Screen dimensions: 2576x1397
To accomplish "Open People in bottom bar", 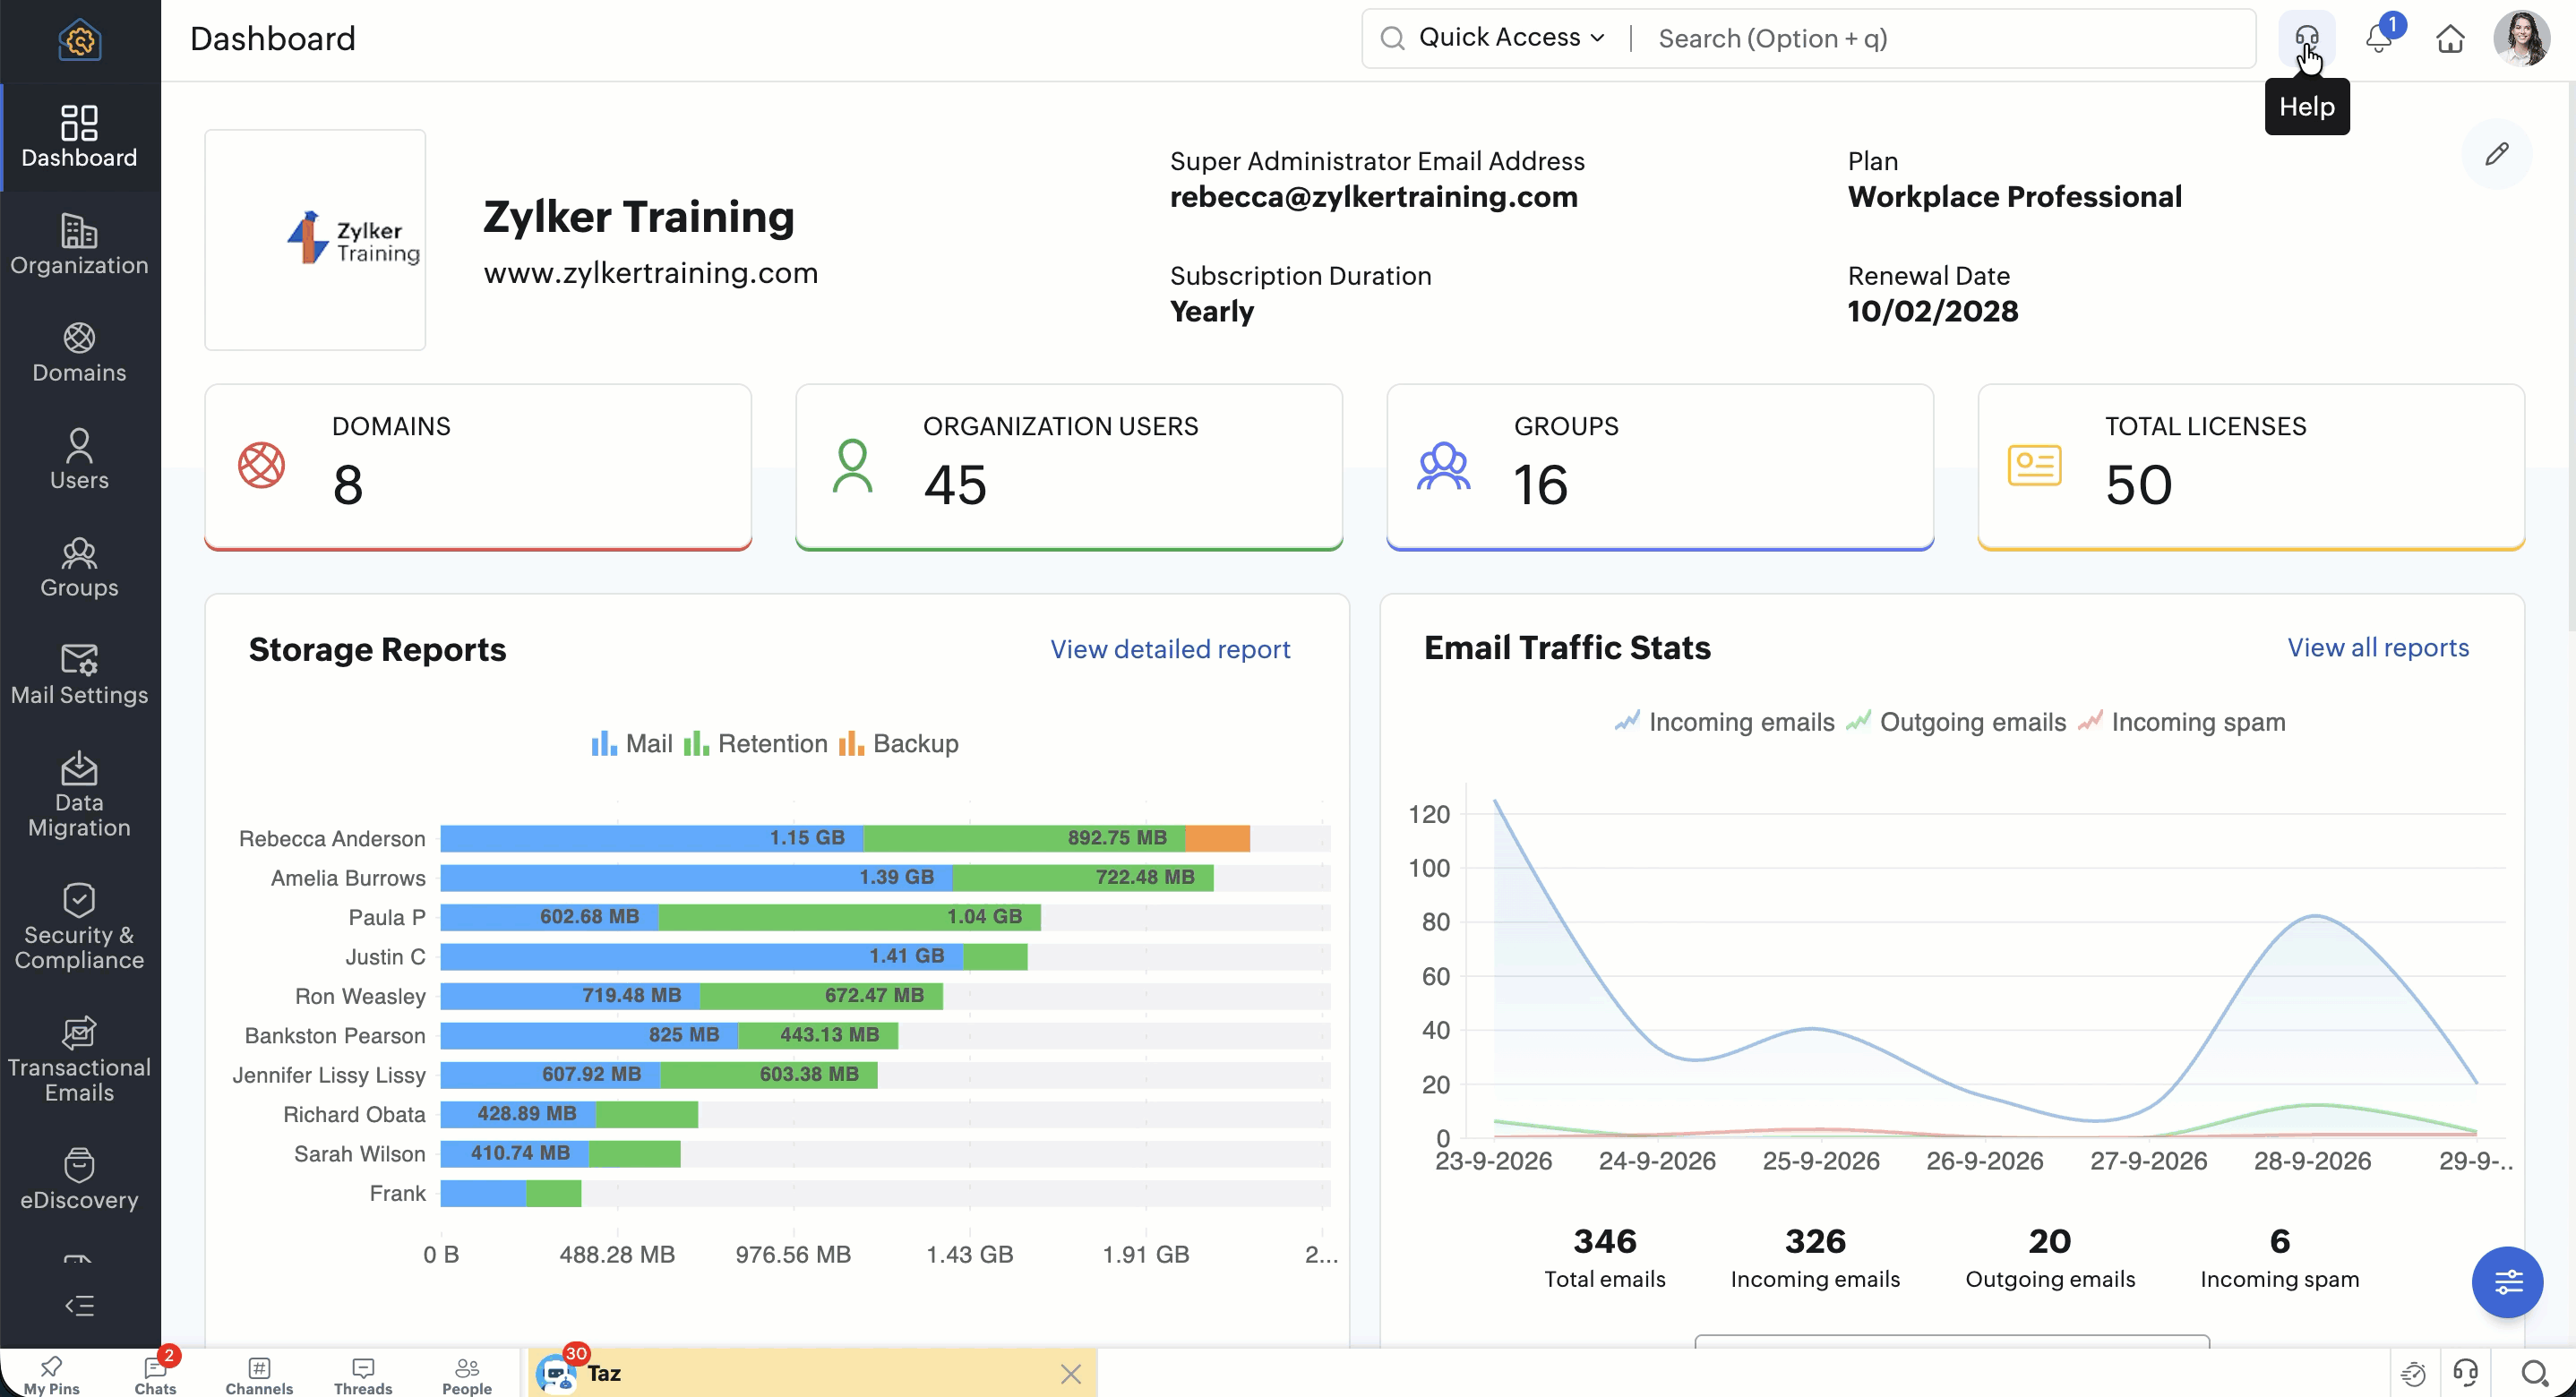I will pyautogui.click(x=467, y=1374).
